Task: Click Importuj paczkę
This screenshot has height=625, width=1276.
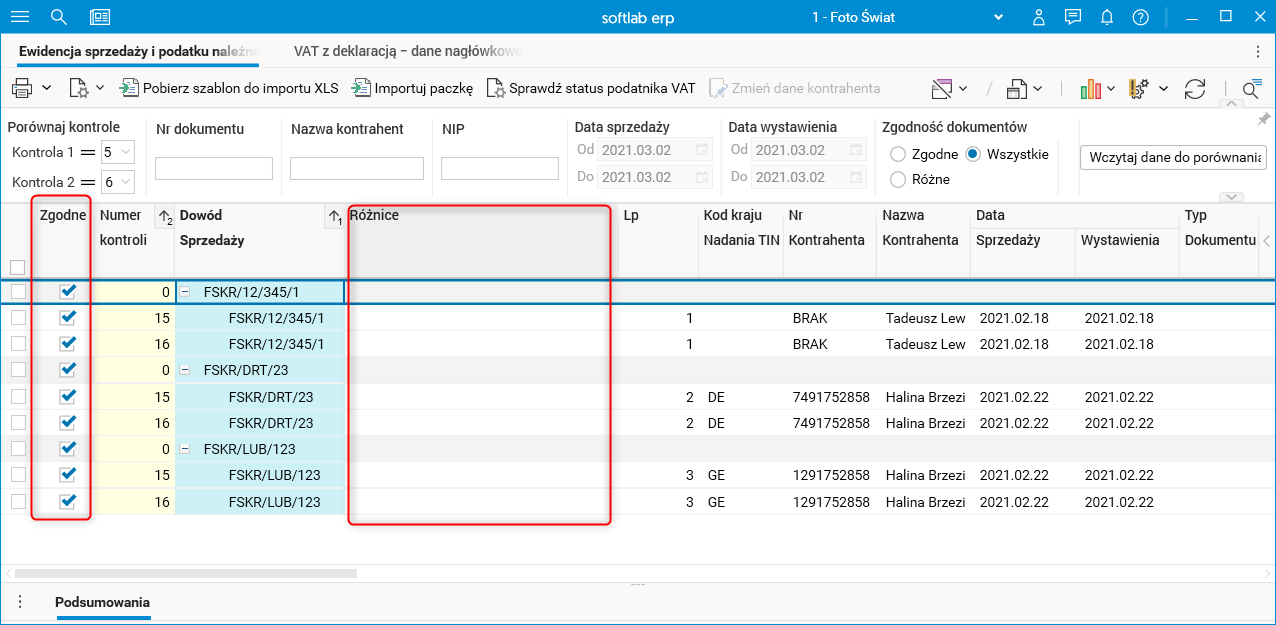Action: coord(412,88)
